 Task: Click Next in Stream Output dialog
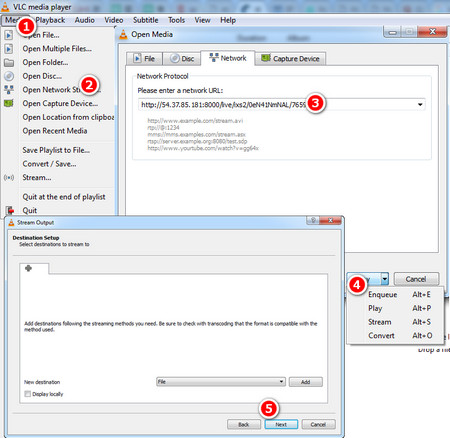pos(281,424)
